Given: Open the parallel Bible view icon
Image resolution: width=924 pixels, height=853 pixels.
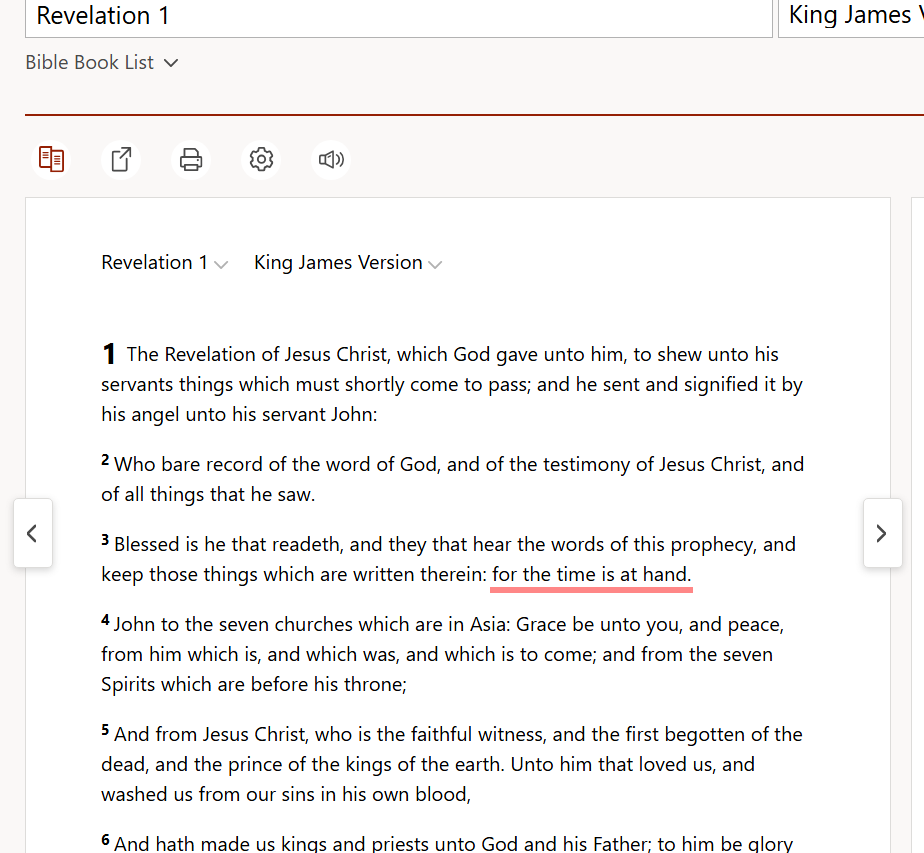Looking at the screenshot, I should pos(51,159).
